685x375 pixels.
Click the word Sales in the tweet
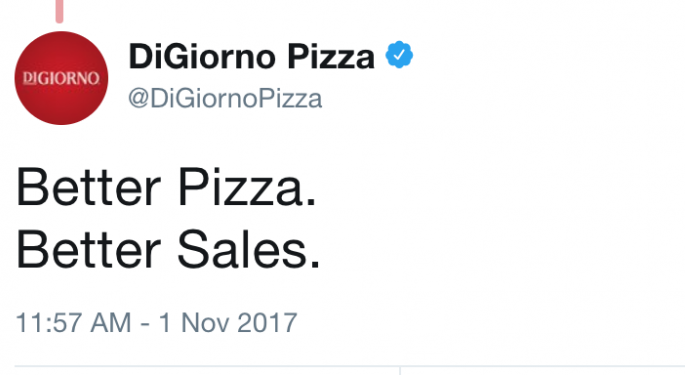[x=249, y=250]
